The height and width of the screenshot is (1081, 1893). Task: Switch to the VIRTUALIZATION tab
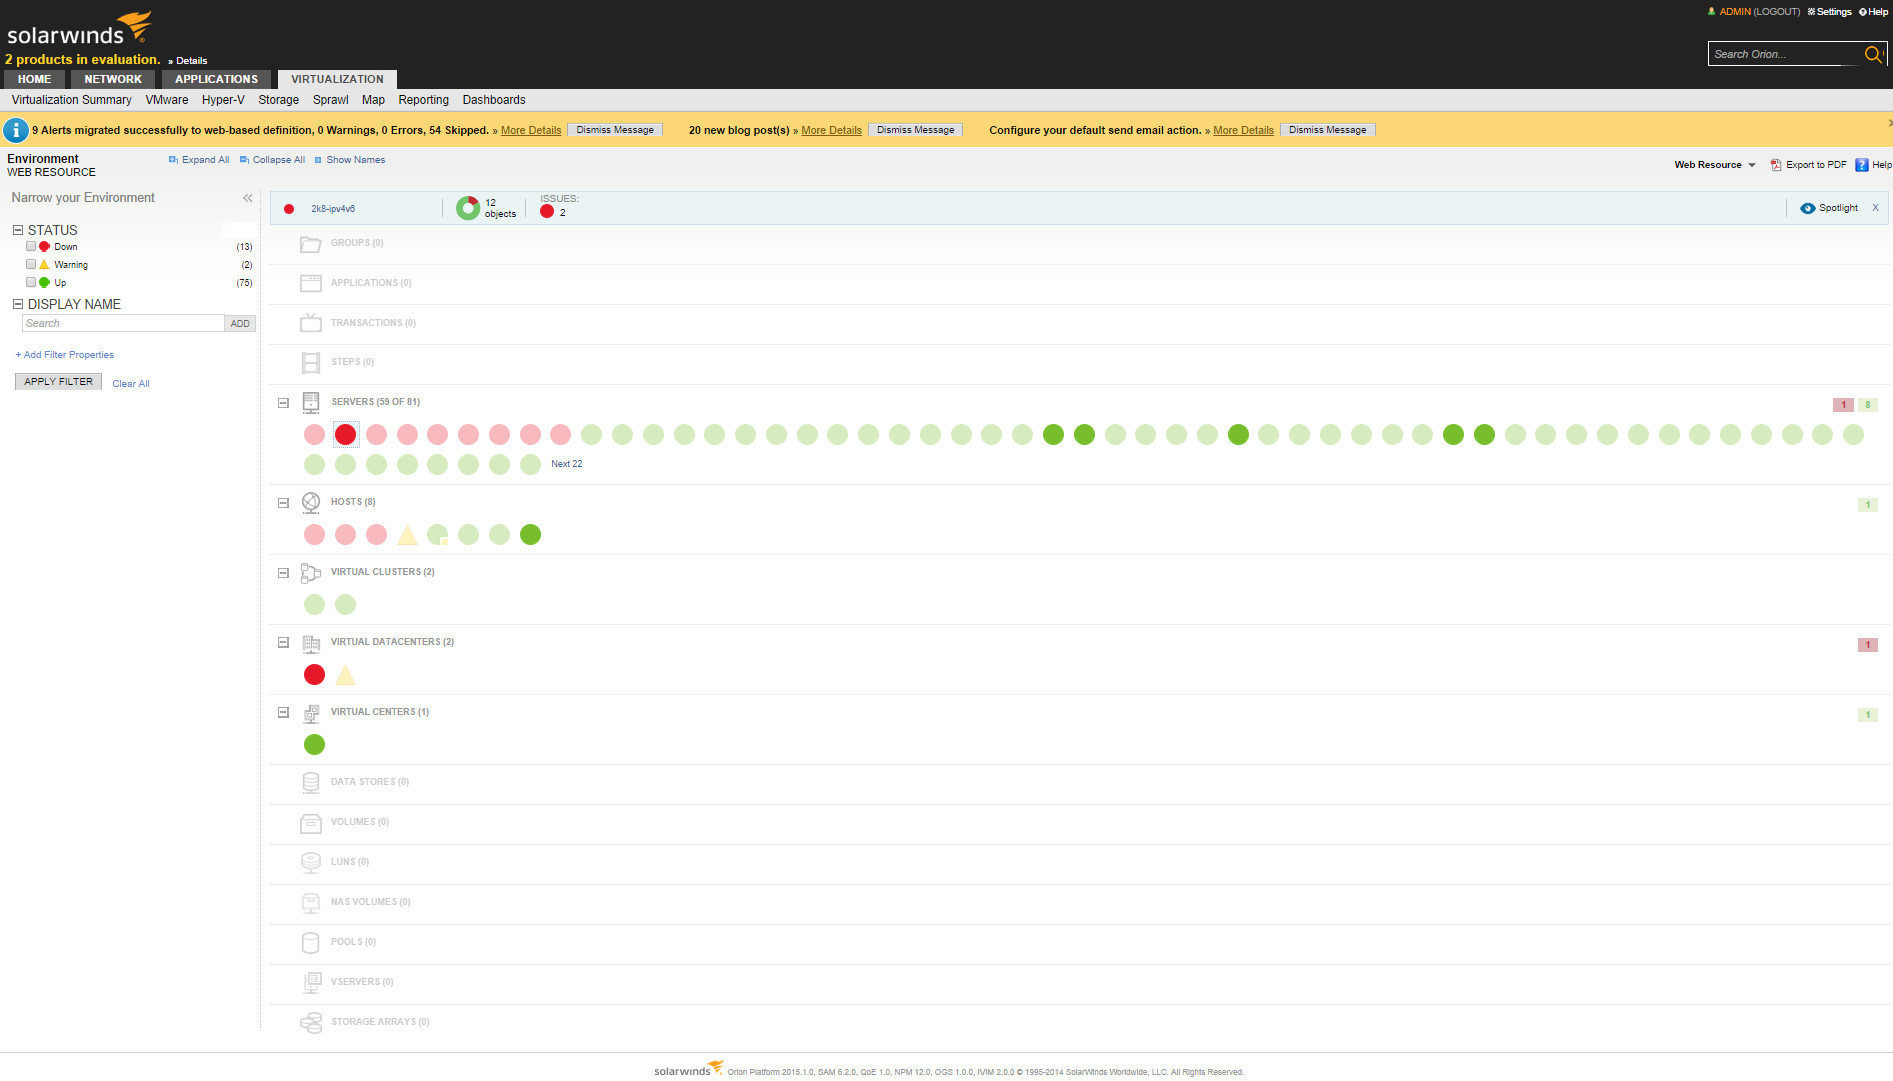click(337, 79)
